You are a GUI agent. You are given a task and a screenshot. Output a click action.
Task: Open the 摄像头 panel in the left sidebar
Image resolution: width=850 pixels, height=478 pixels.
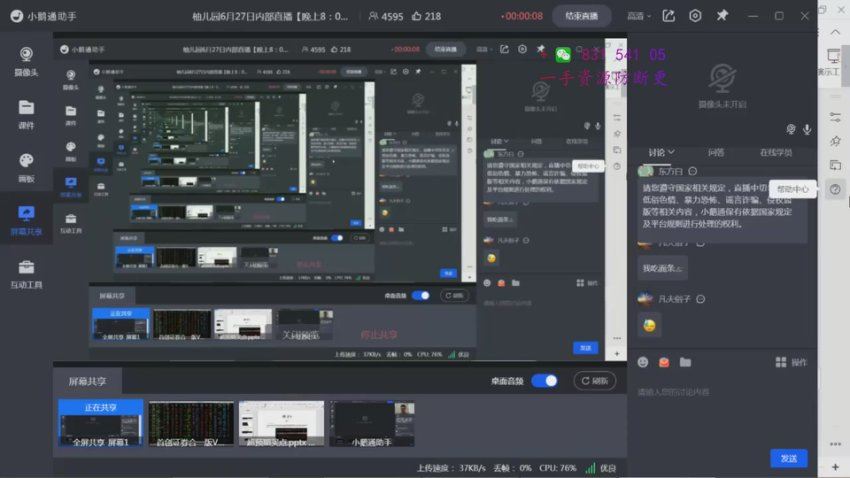(26, 61)
